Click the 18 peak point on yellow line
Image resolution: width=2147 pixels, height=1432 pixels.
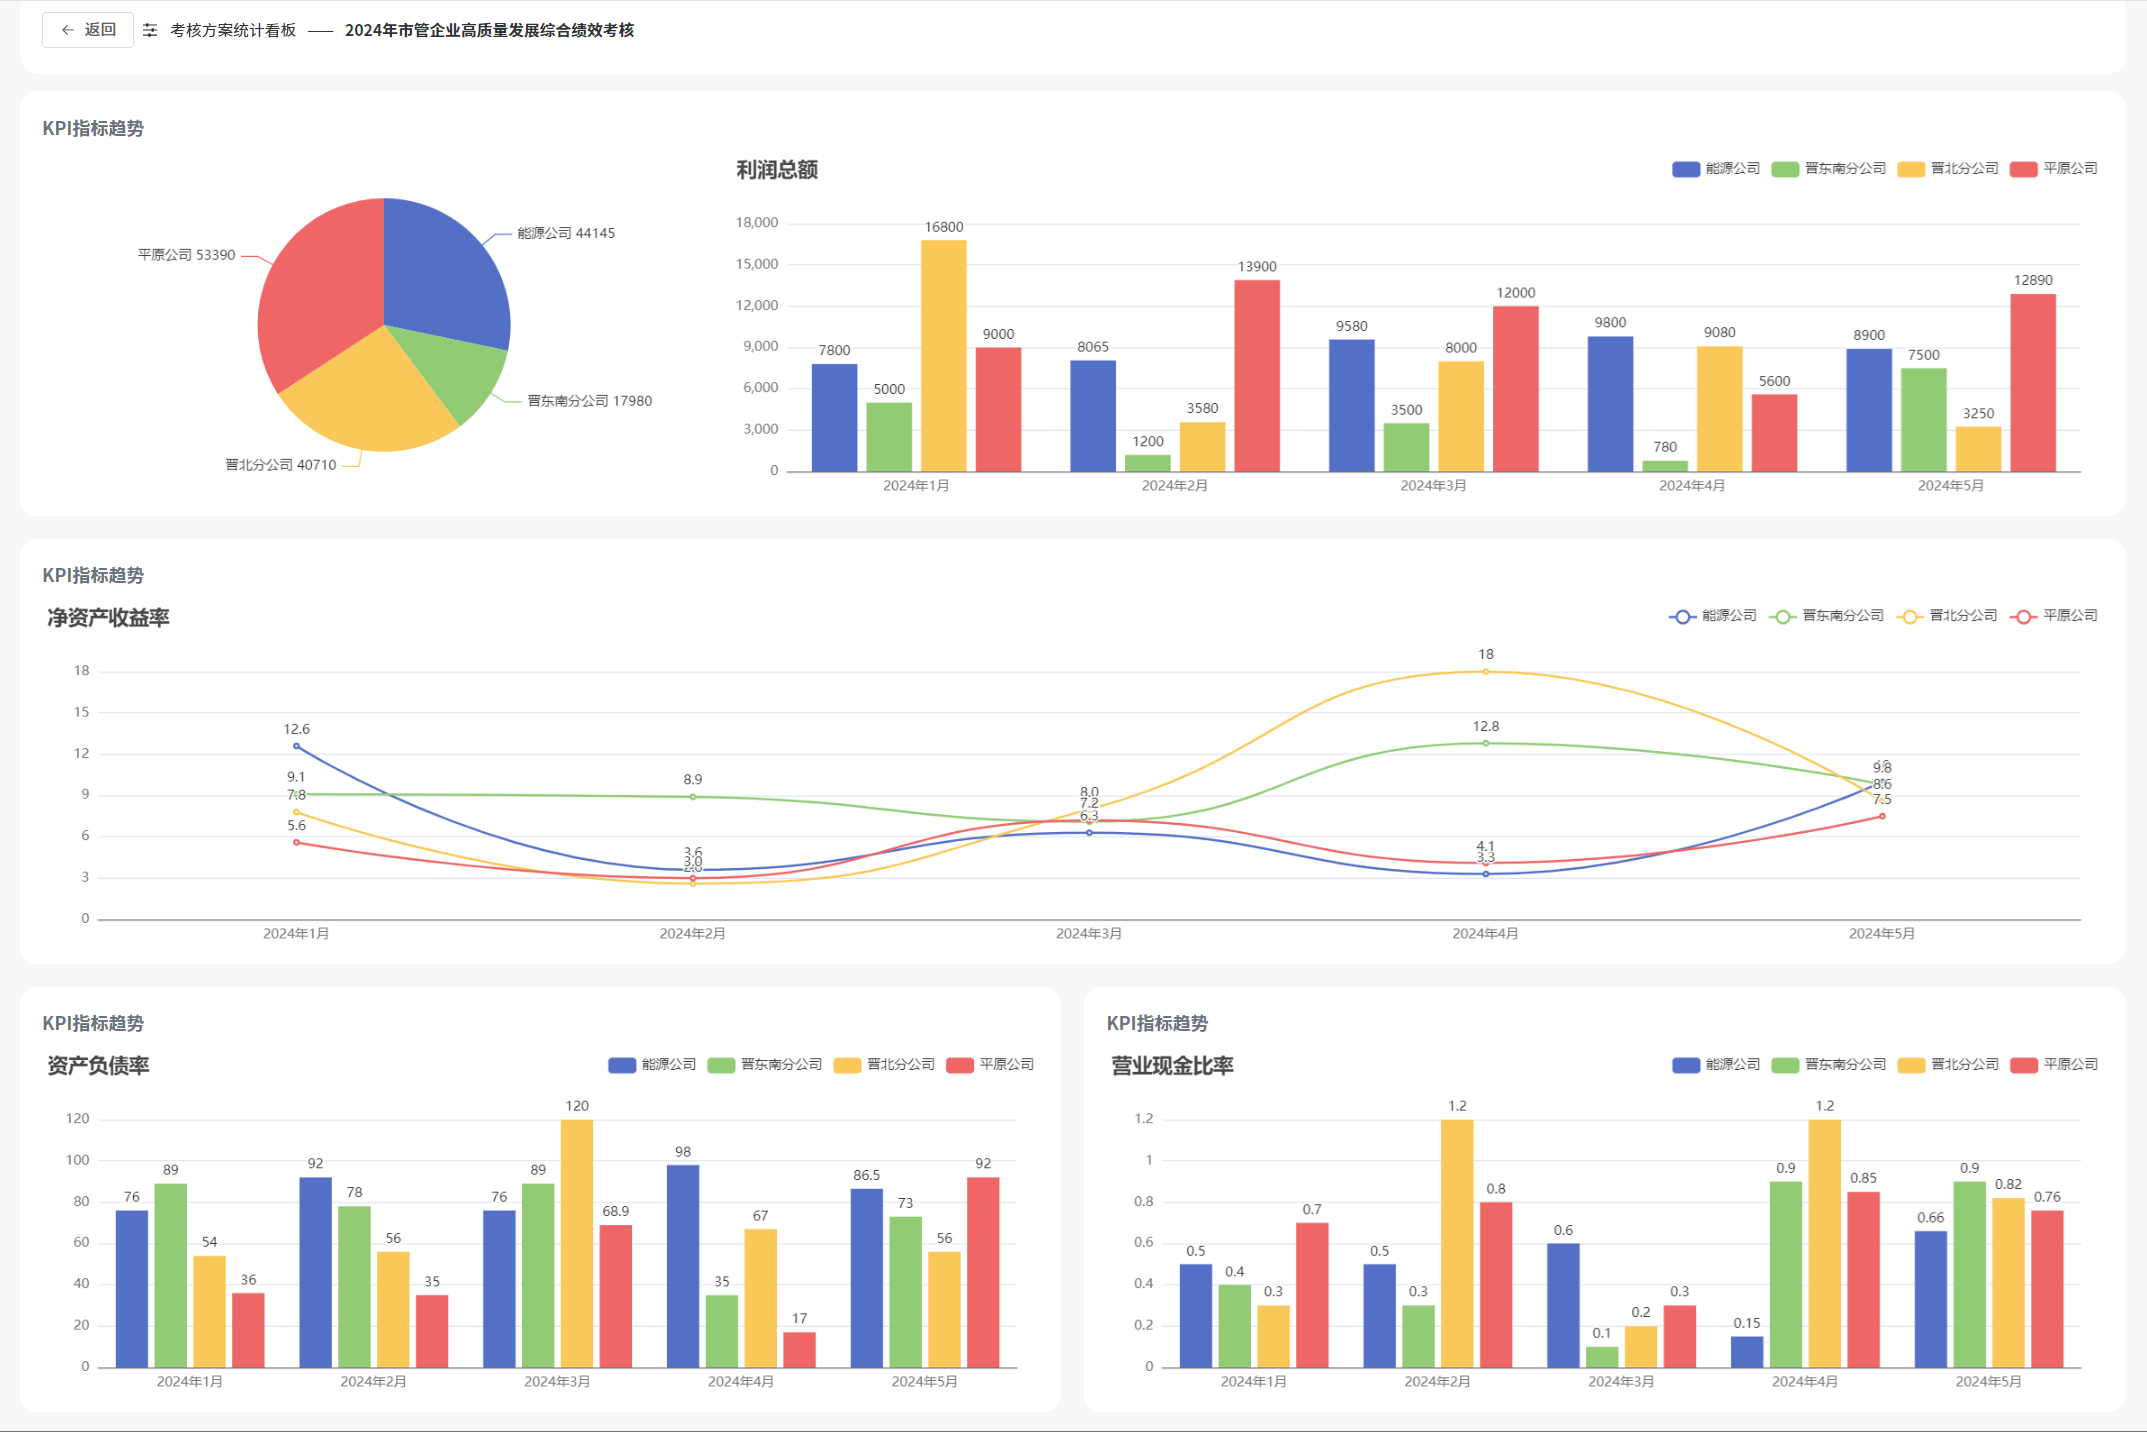click(1486, 672)
